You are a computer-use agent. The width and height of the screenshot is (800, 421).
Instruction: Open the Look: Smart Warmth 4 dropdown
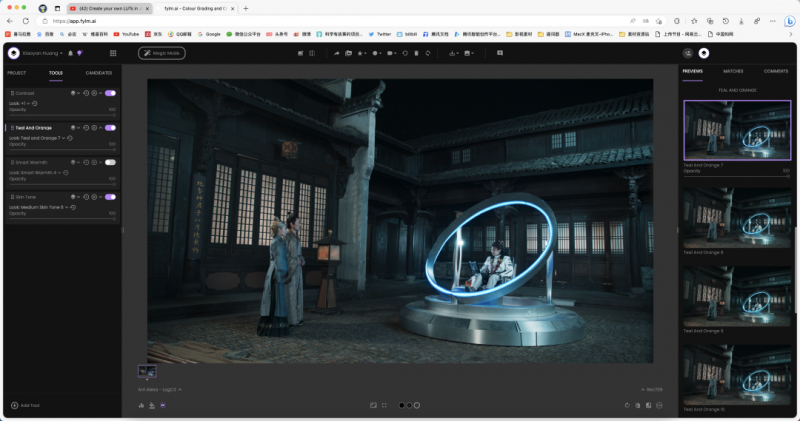[35, 173]
